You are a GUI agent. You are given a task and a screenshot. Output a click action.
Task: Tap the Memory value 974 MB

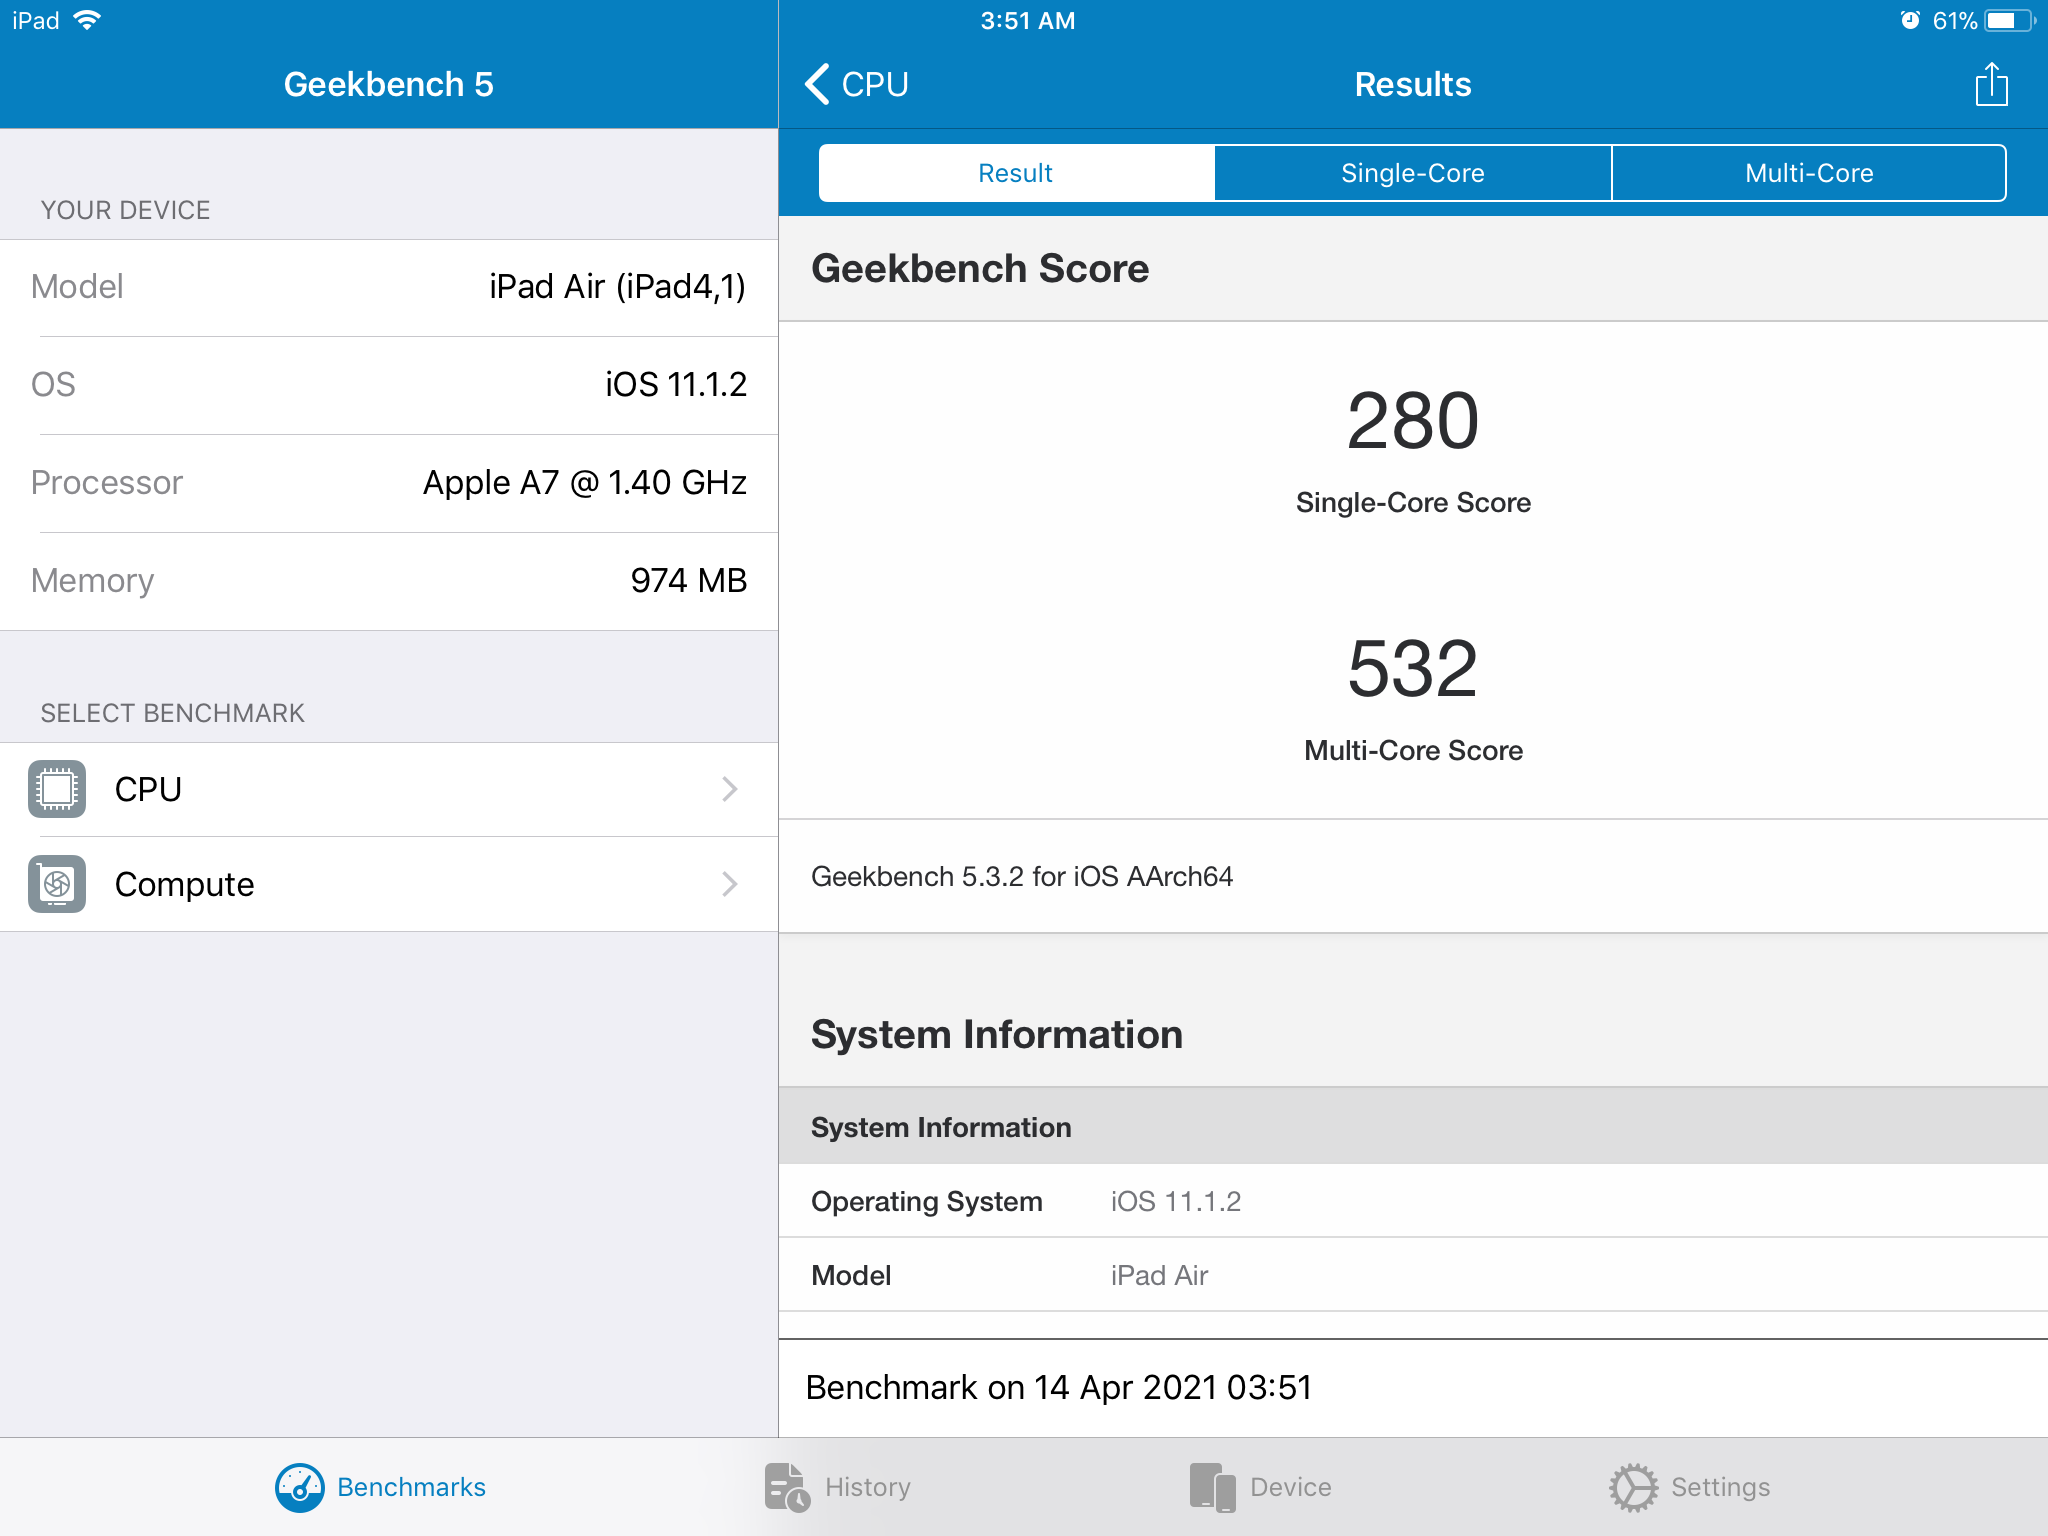pyautogui.click(x=688, y=580)
